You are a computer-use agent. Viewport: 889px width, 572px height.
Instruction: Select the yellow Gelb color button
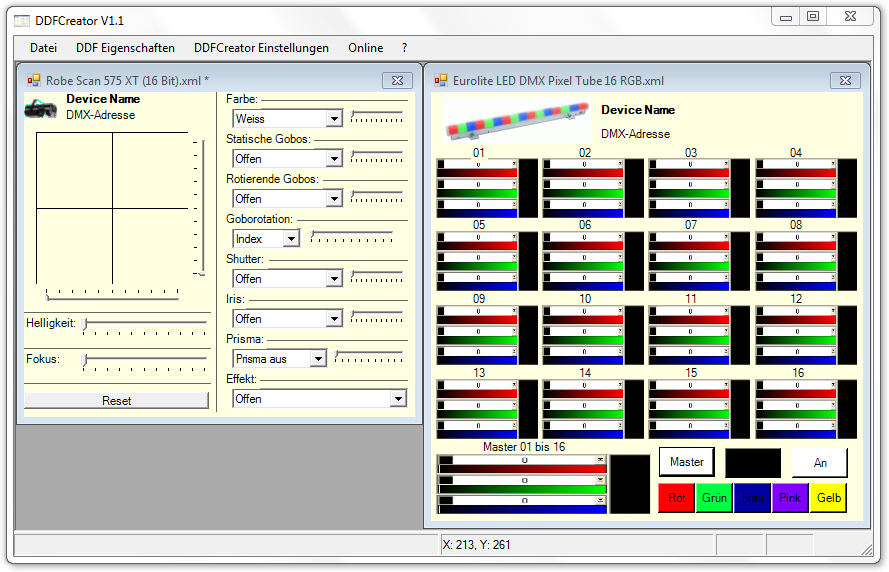click(829, 498)
